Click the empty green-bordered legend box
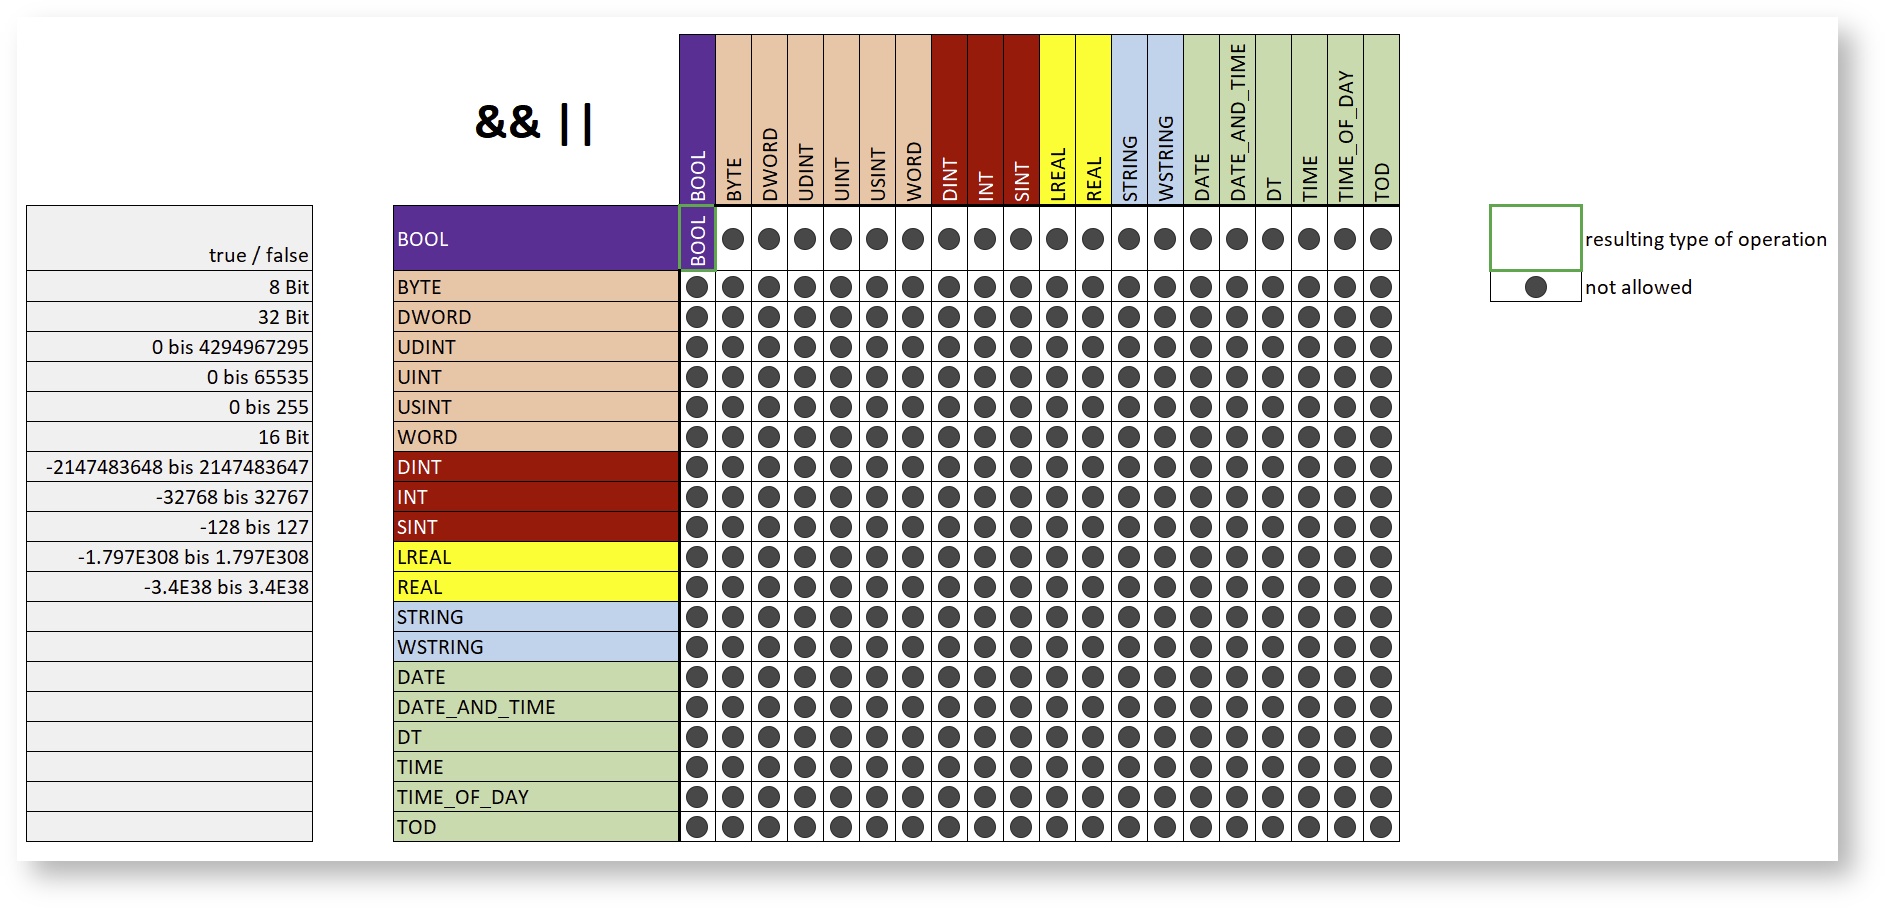Viewport: 1886px width, 909px height. (x=1535, y=238)
